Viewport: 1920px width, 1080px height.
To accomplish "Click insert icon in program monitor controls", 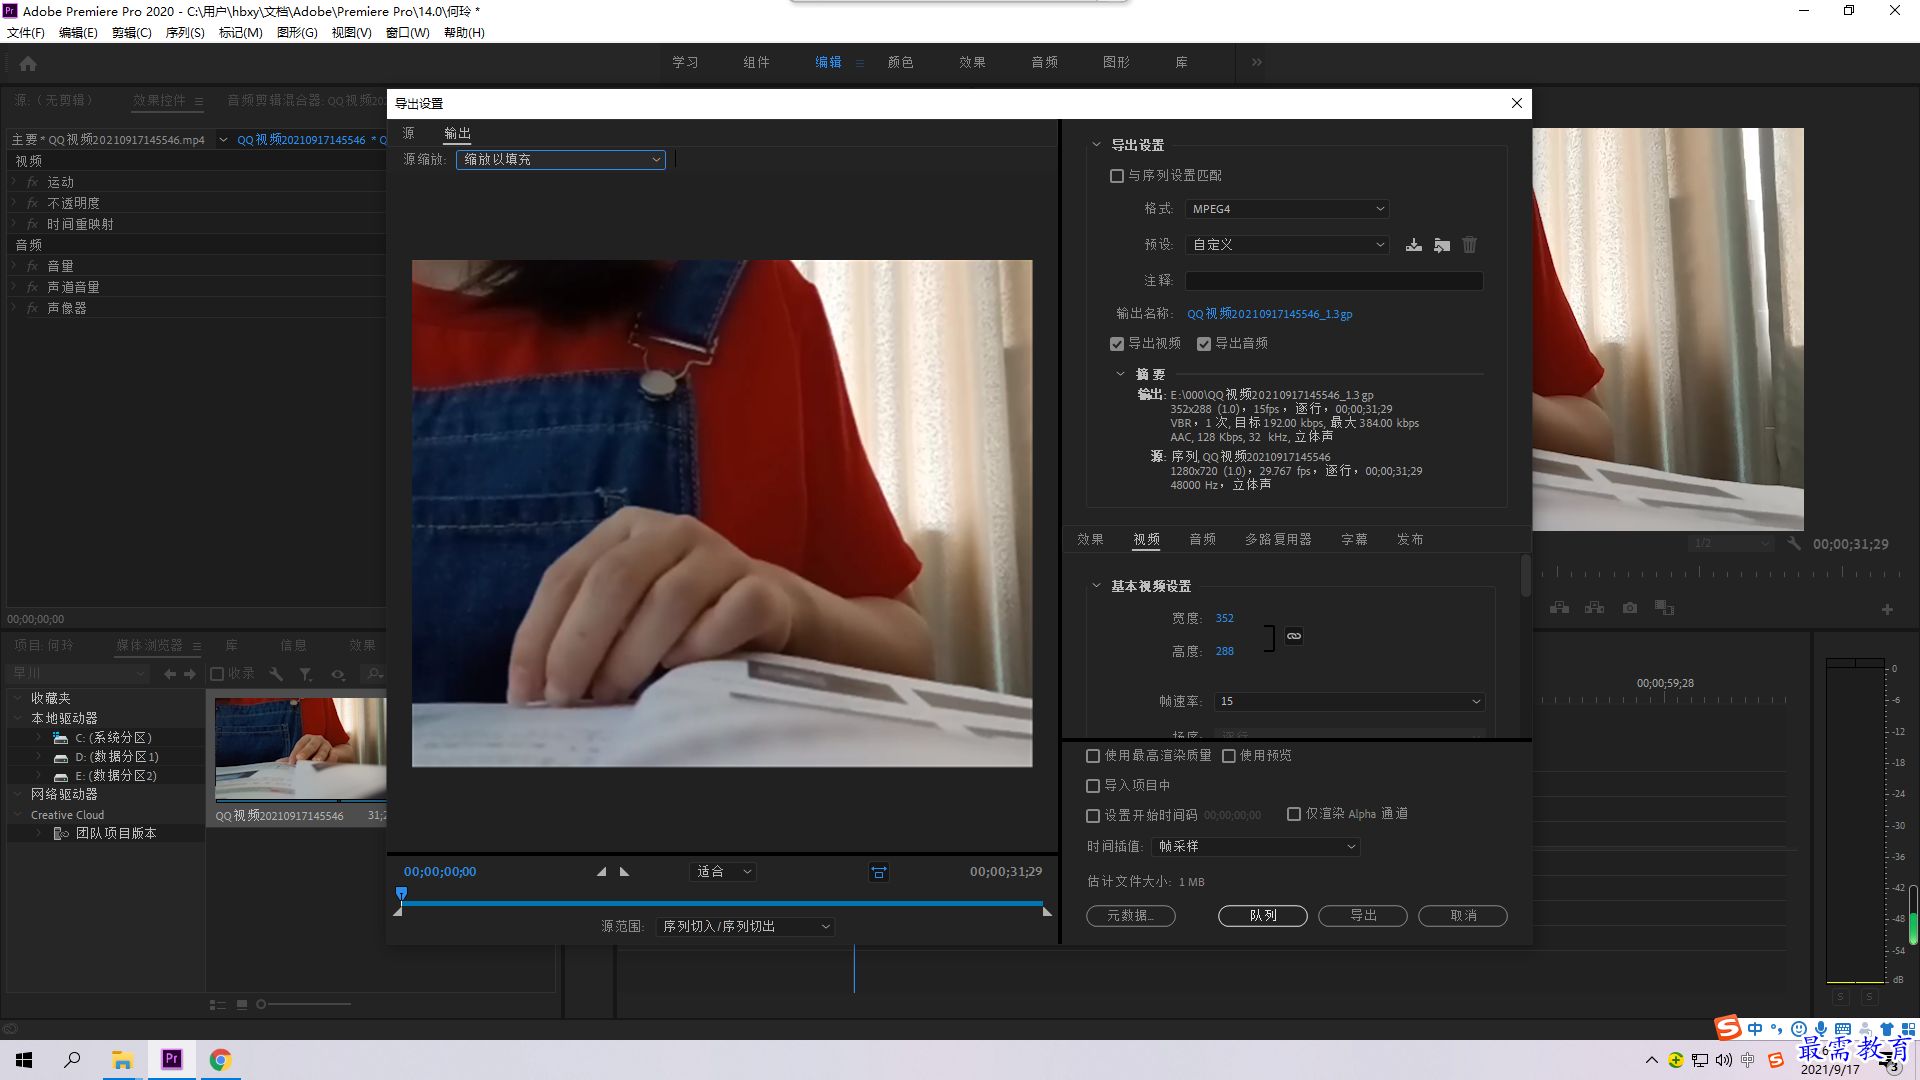I will point(1560,608).
